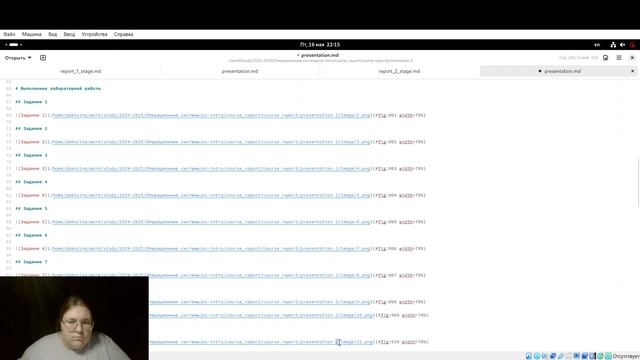Select the active modified presentation.md tab
Image resolution: width=640 pixels, height=360 pixels.
point(558,71)
